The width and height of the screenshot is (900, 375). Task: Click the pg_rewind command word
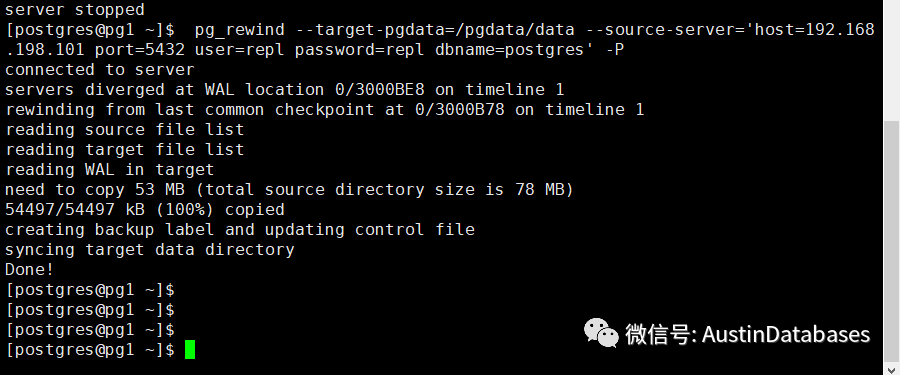240,30
